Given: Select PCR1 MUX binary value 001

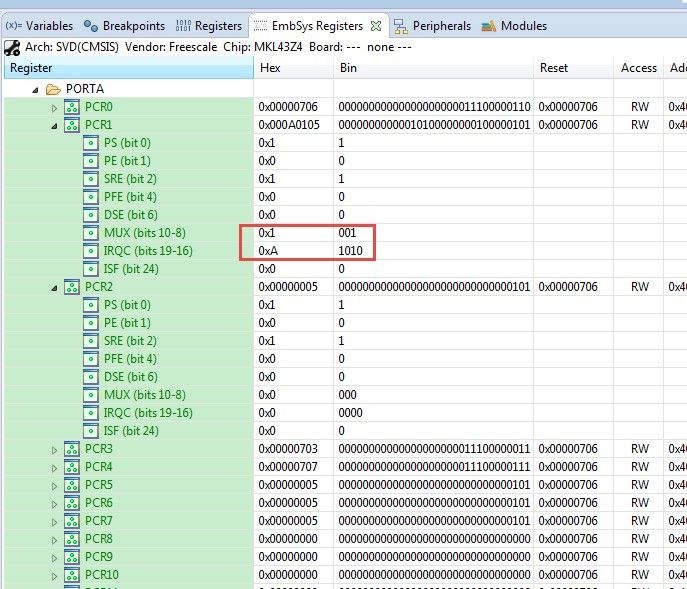Looking at the screenshot, I should 347,233.
